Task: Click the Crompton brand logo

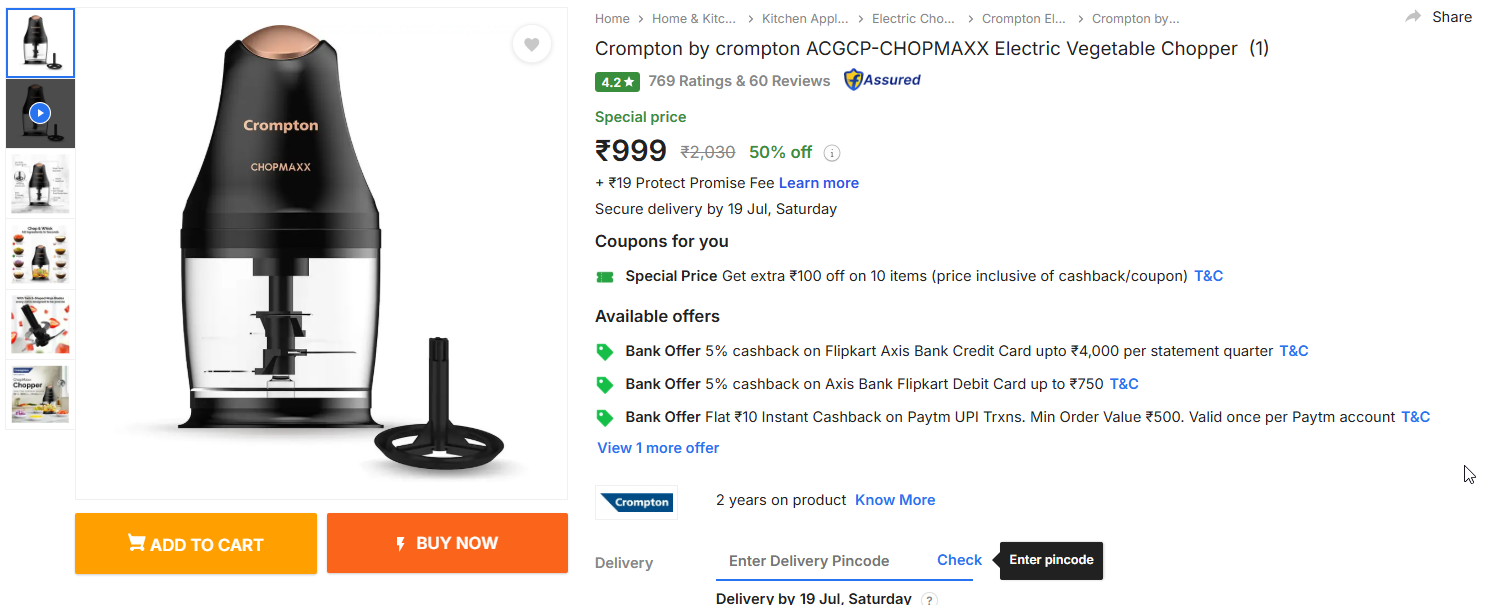Action: coord(636,502)
